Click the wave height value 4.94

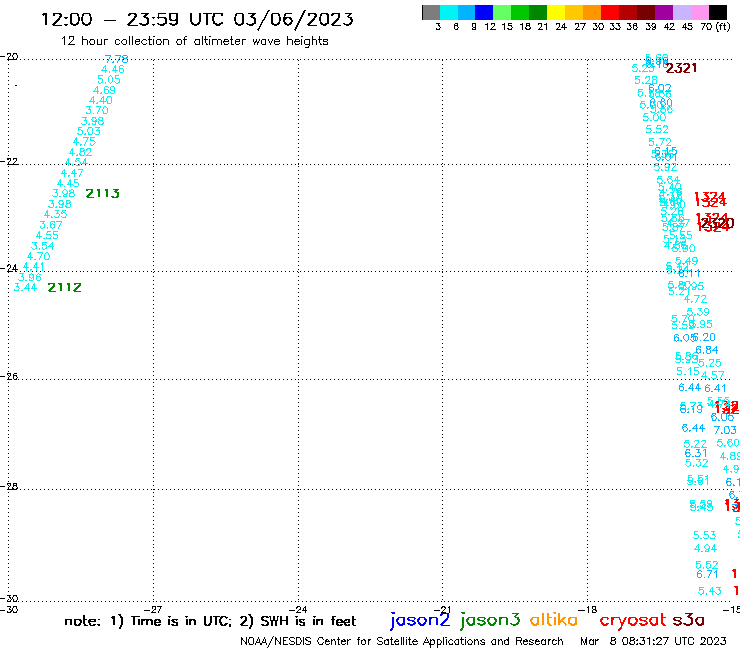(x=706, y=549)
